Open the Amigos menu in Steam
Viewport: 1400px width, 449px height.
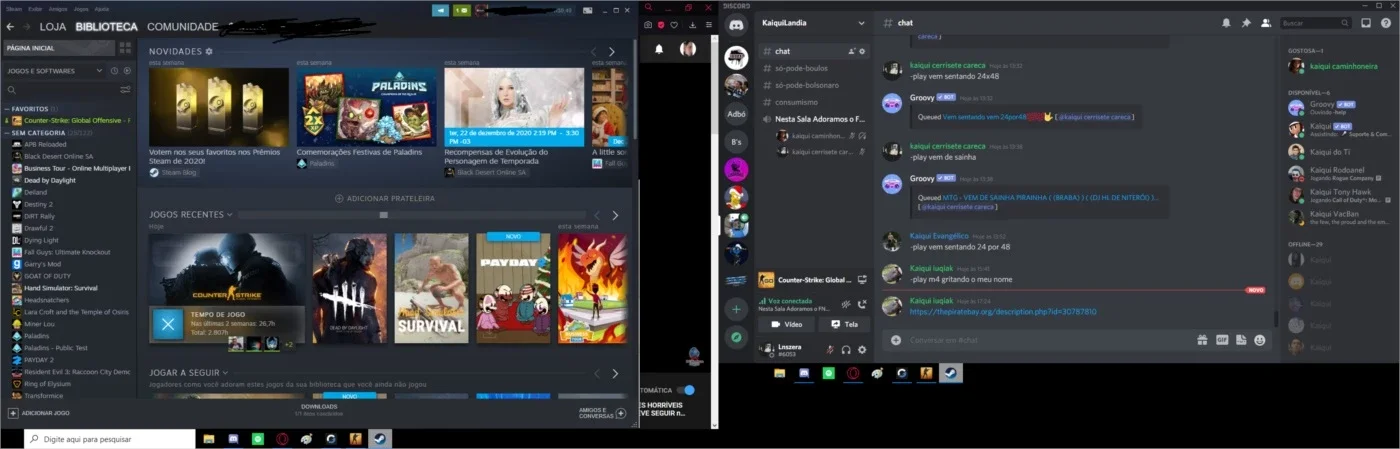pos(57,8)
